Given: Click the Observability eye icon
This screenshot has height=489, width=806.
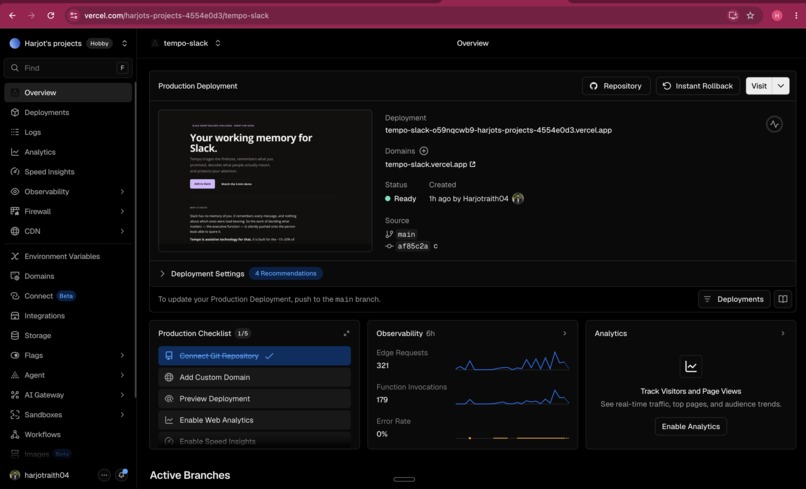Looking at the screenshot, I should pos(15,191).
